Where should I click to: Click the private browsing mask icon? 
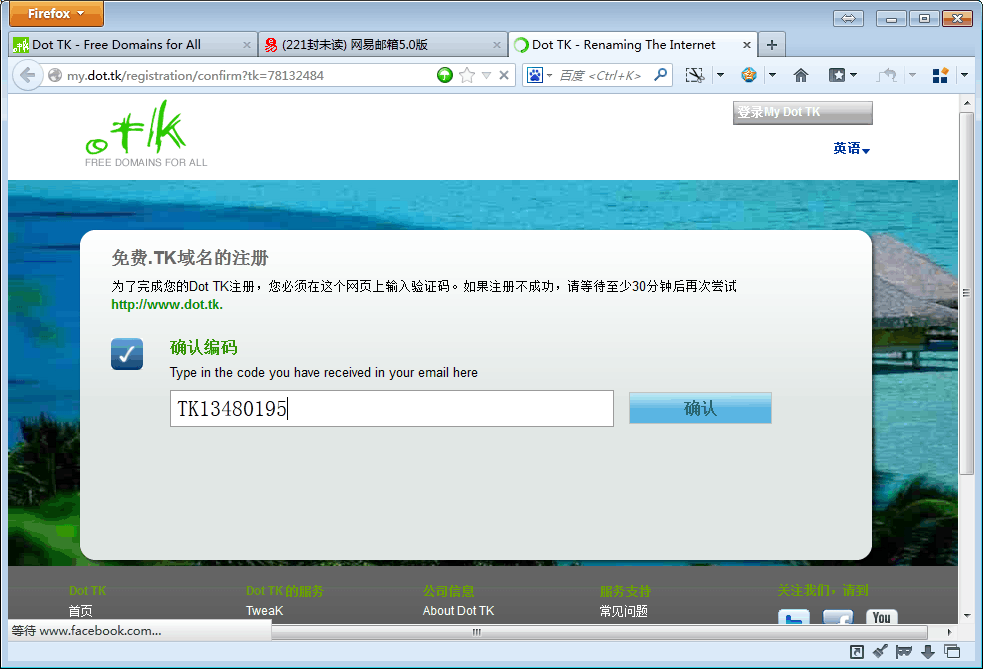(x=904, y=652)
